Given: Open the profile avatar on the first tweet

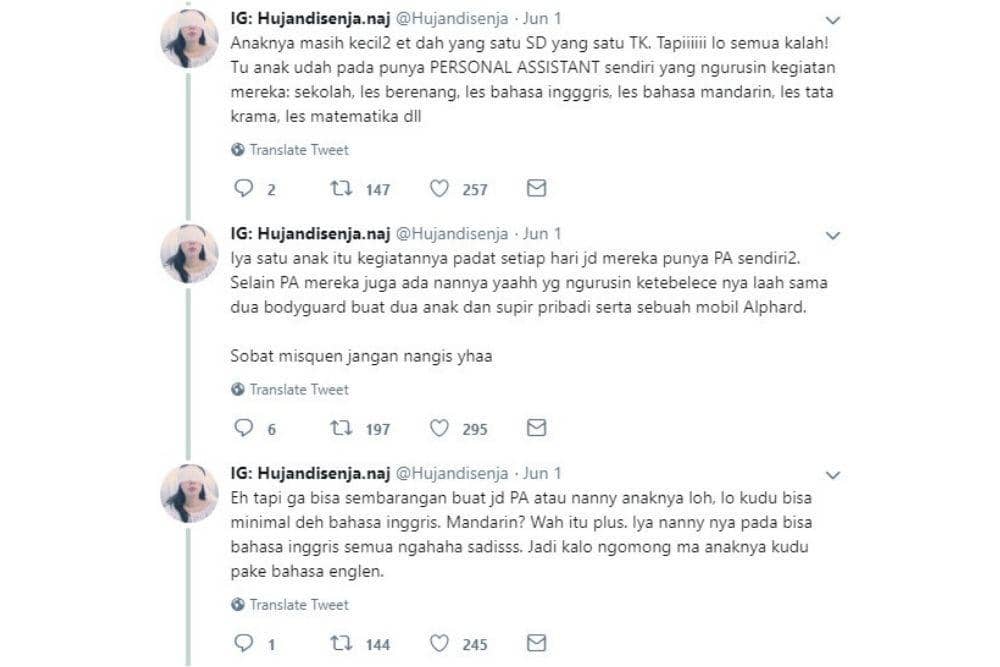Looking at the screenshot, I should (189, 39).
